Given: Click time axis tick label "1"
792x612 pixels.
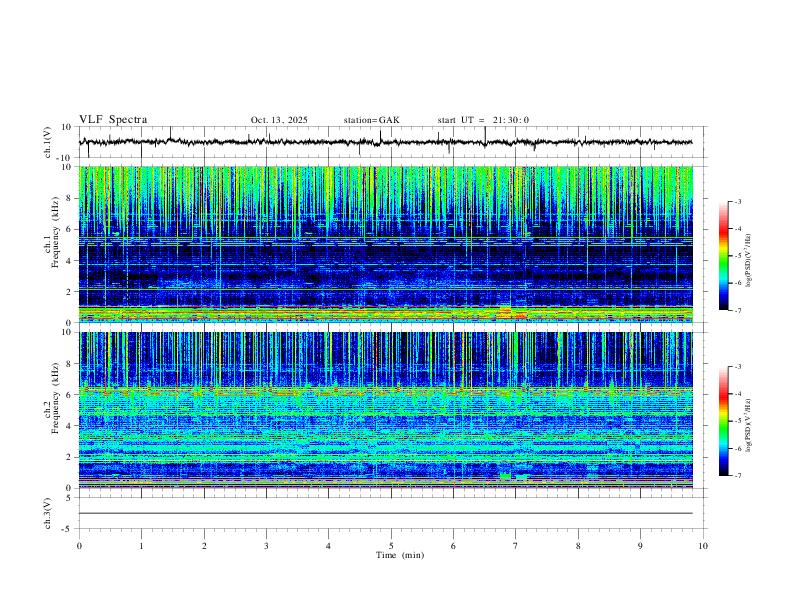Looking at the screenshot, I should tap(141, 546).
